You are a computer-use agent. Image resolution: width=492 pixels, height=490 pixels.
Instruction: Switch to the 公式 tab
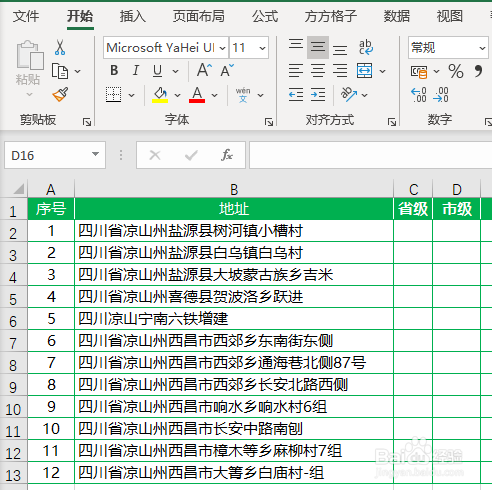pyautogui.click(x=265, y=16)
